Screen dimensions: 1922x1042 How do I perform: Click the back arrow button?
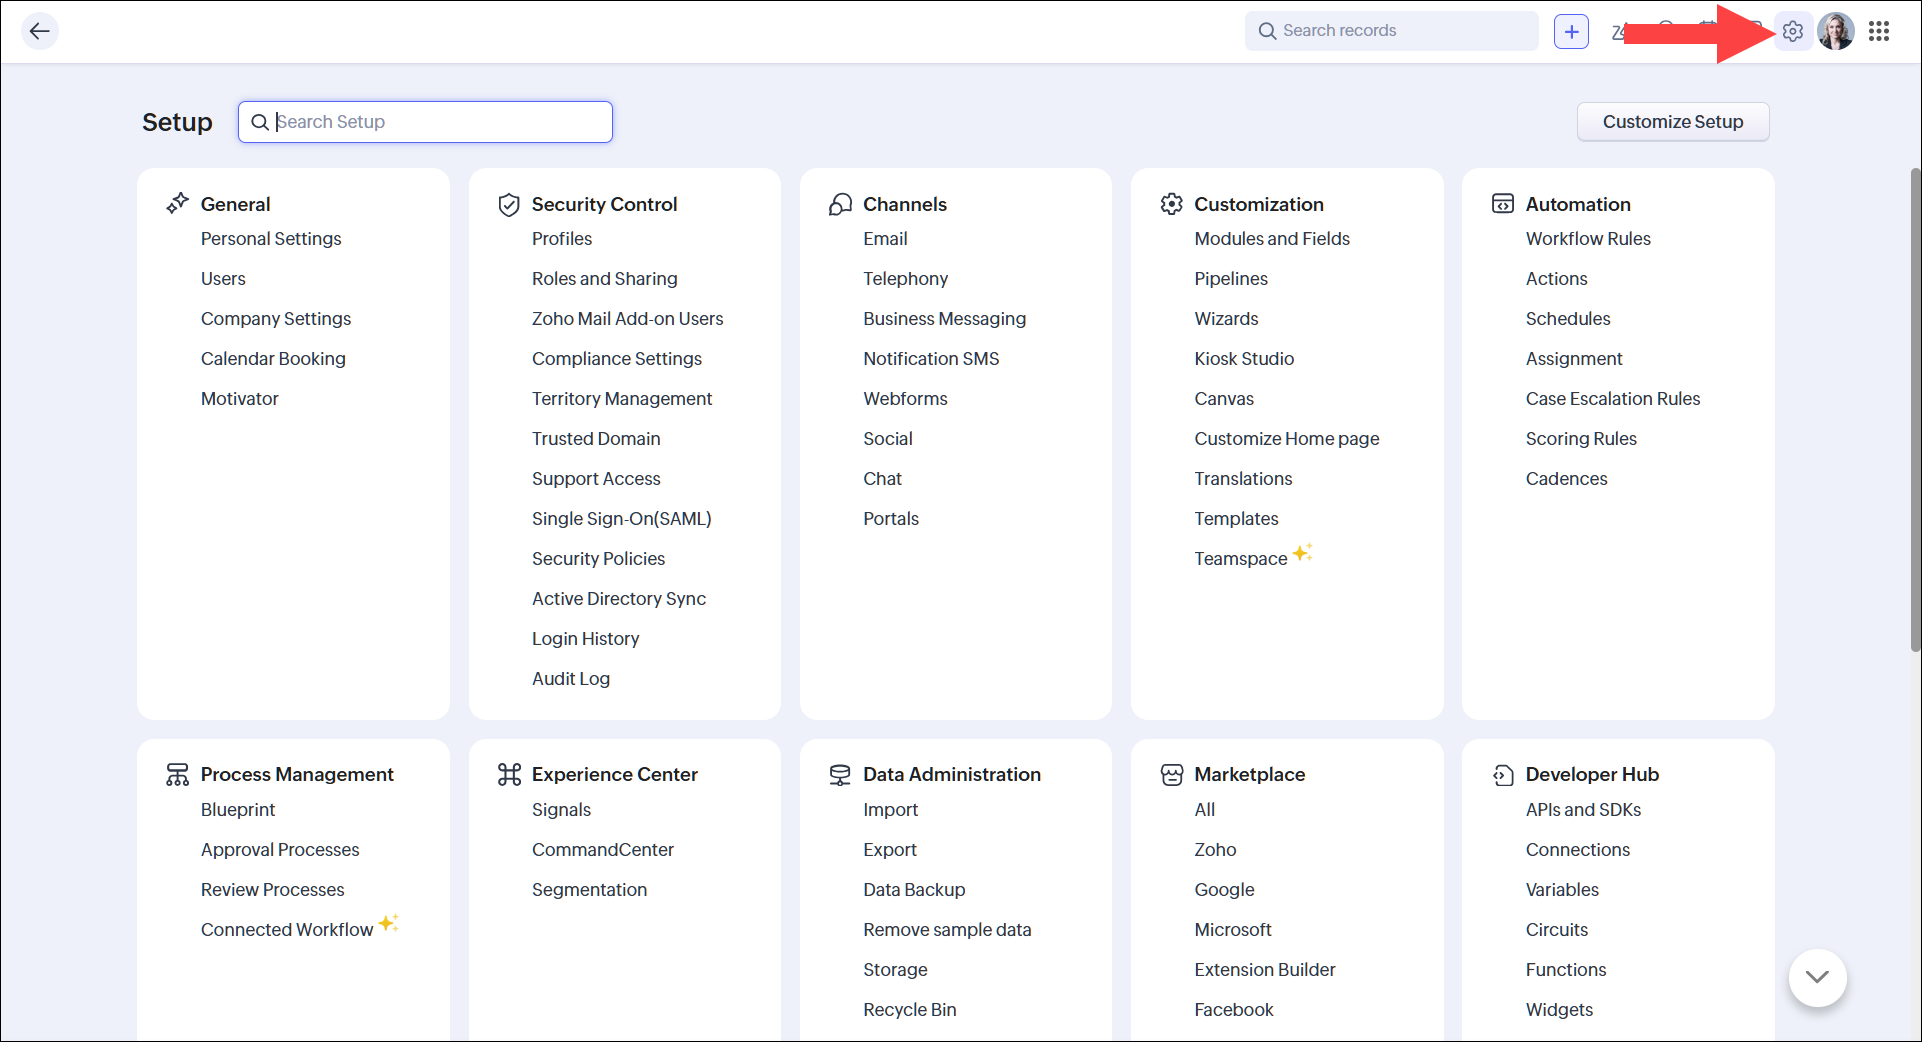39,31
